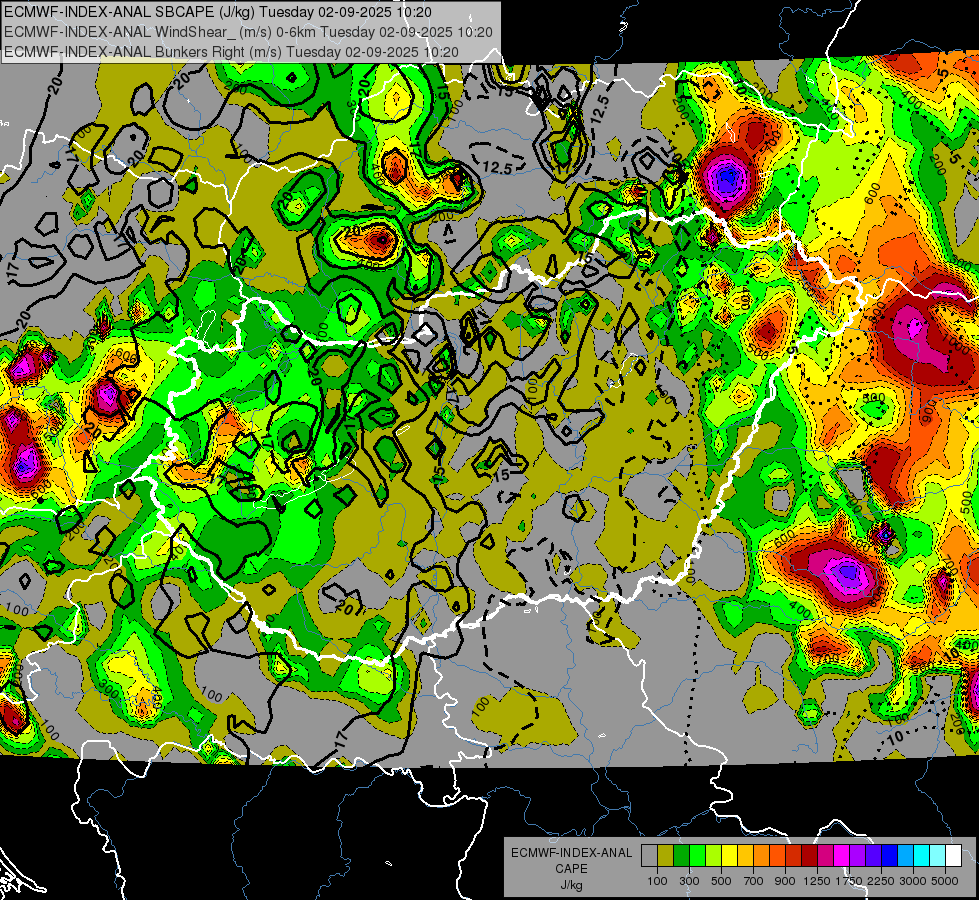Click the legend's ECMWF-INDEX-ANAL label

tap(571, 853)
